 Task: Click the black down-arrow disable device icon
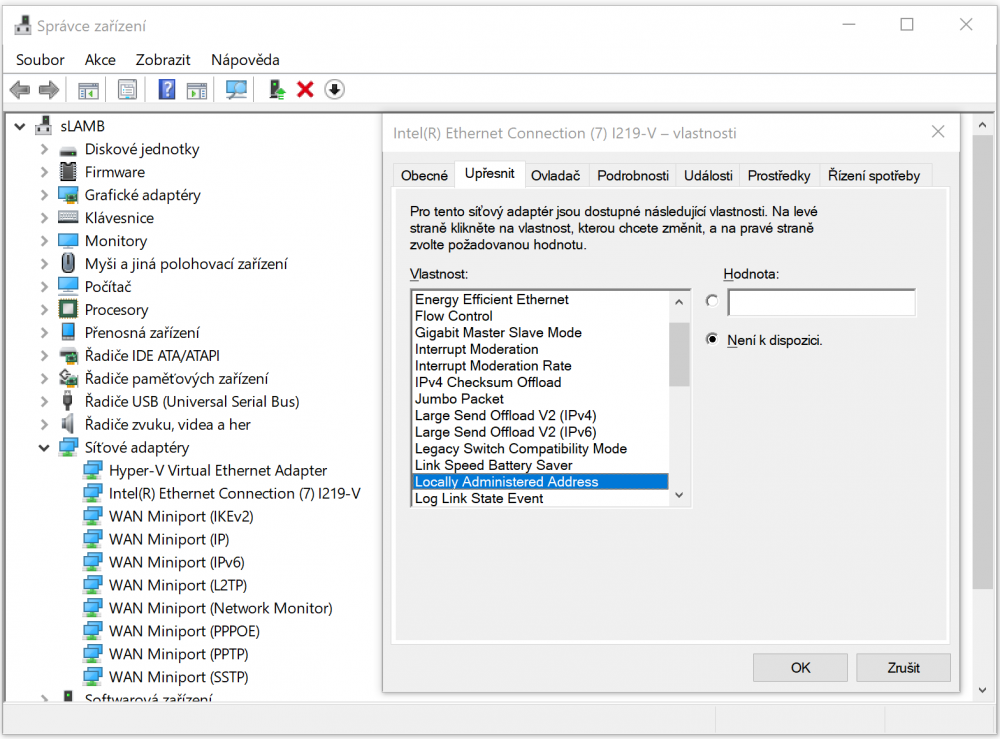point(334,90)
